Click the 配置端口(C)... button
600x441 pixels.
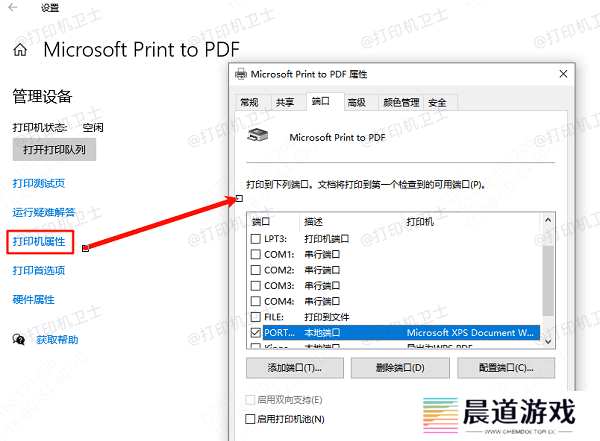[x=506, y=368]
